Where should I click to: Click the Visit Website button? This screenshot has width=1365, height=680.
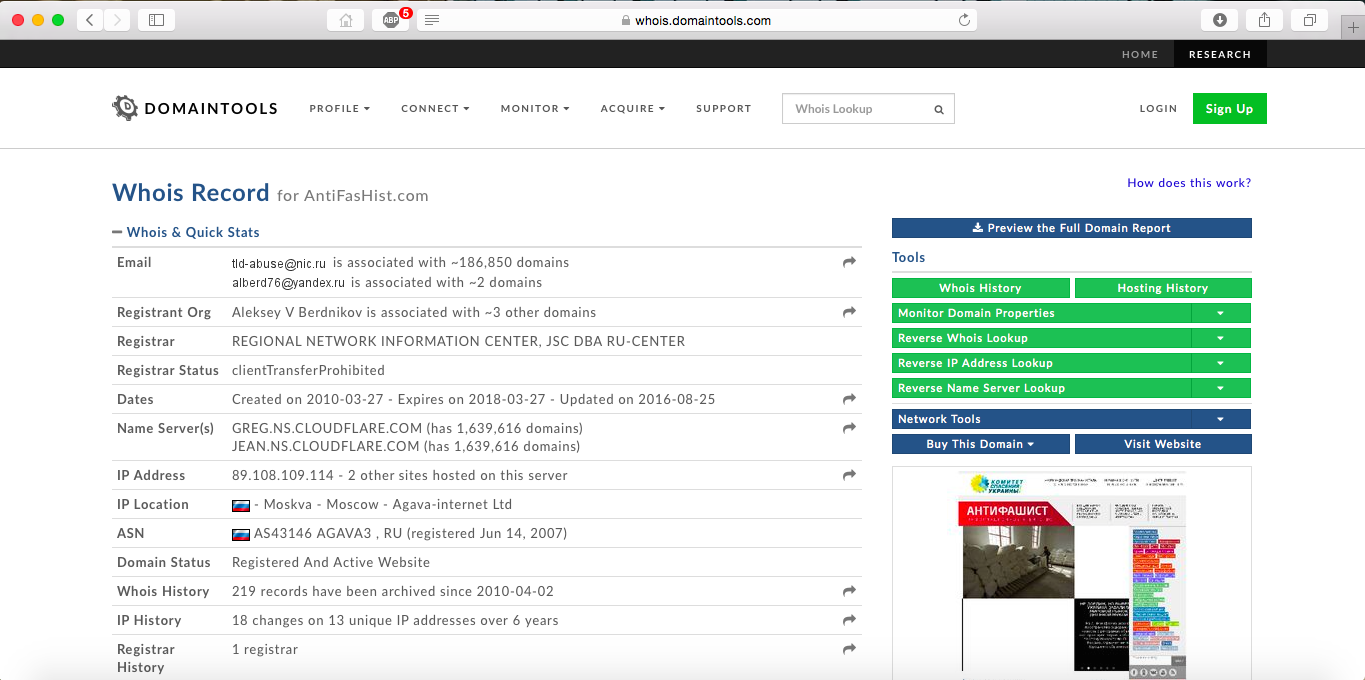tap(1163, 444)
